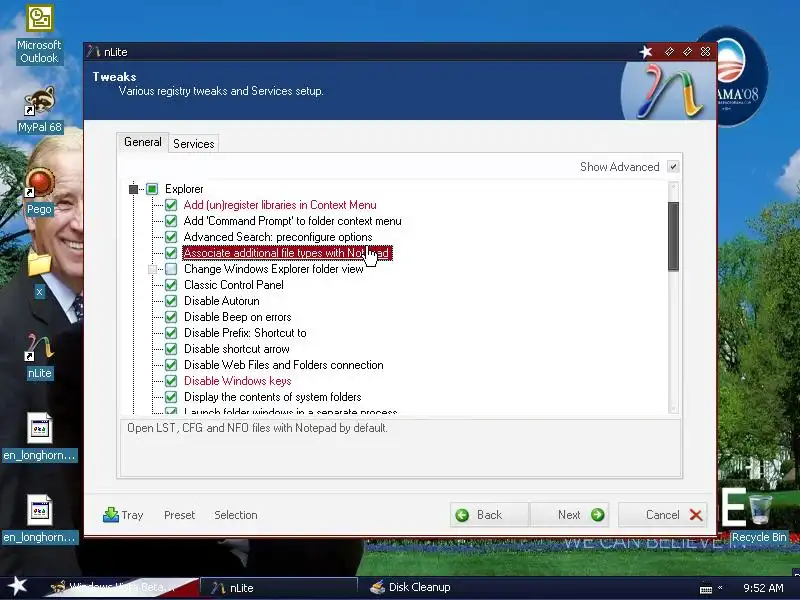Click the star Start button on taskbar
800x600 pixels.
(18, 586)
